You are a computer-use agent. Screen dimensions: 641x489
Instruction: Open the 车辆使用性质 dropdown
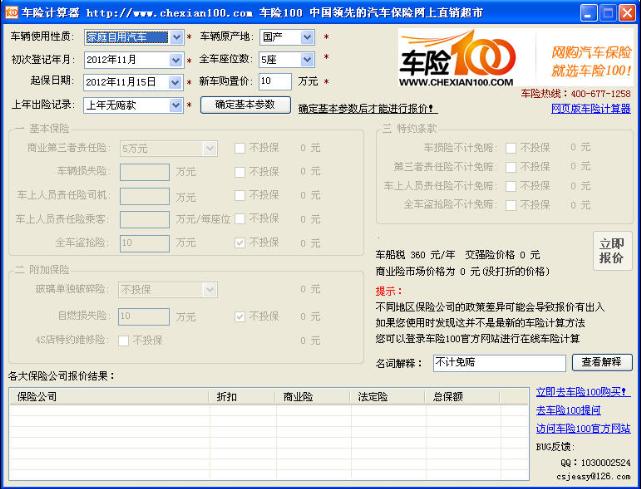pos(177,37)
